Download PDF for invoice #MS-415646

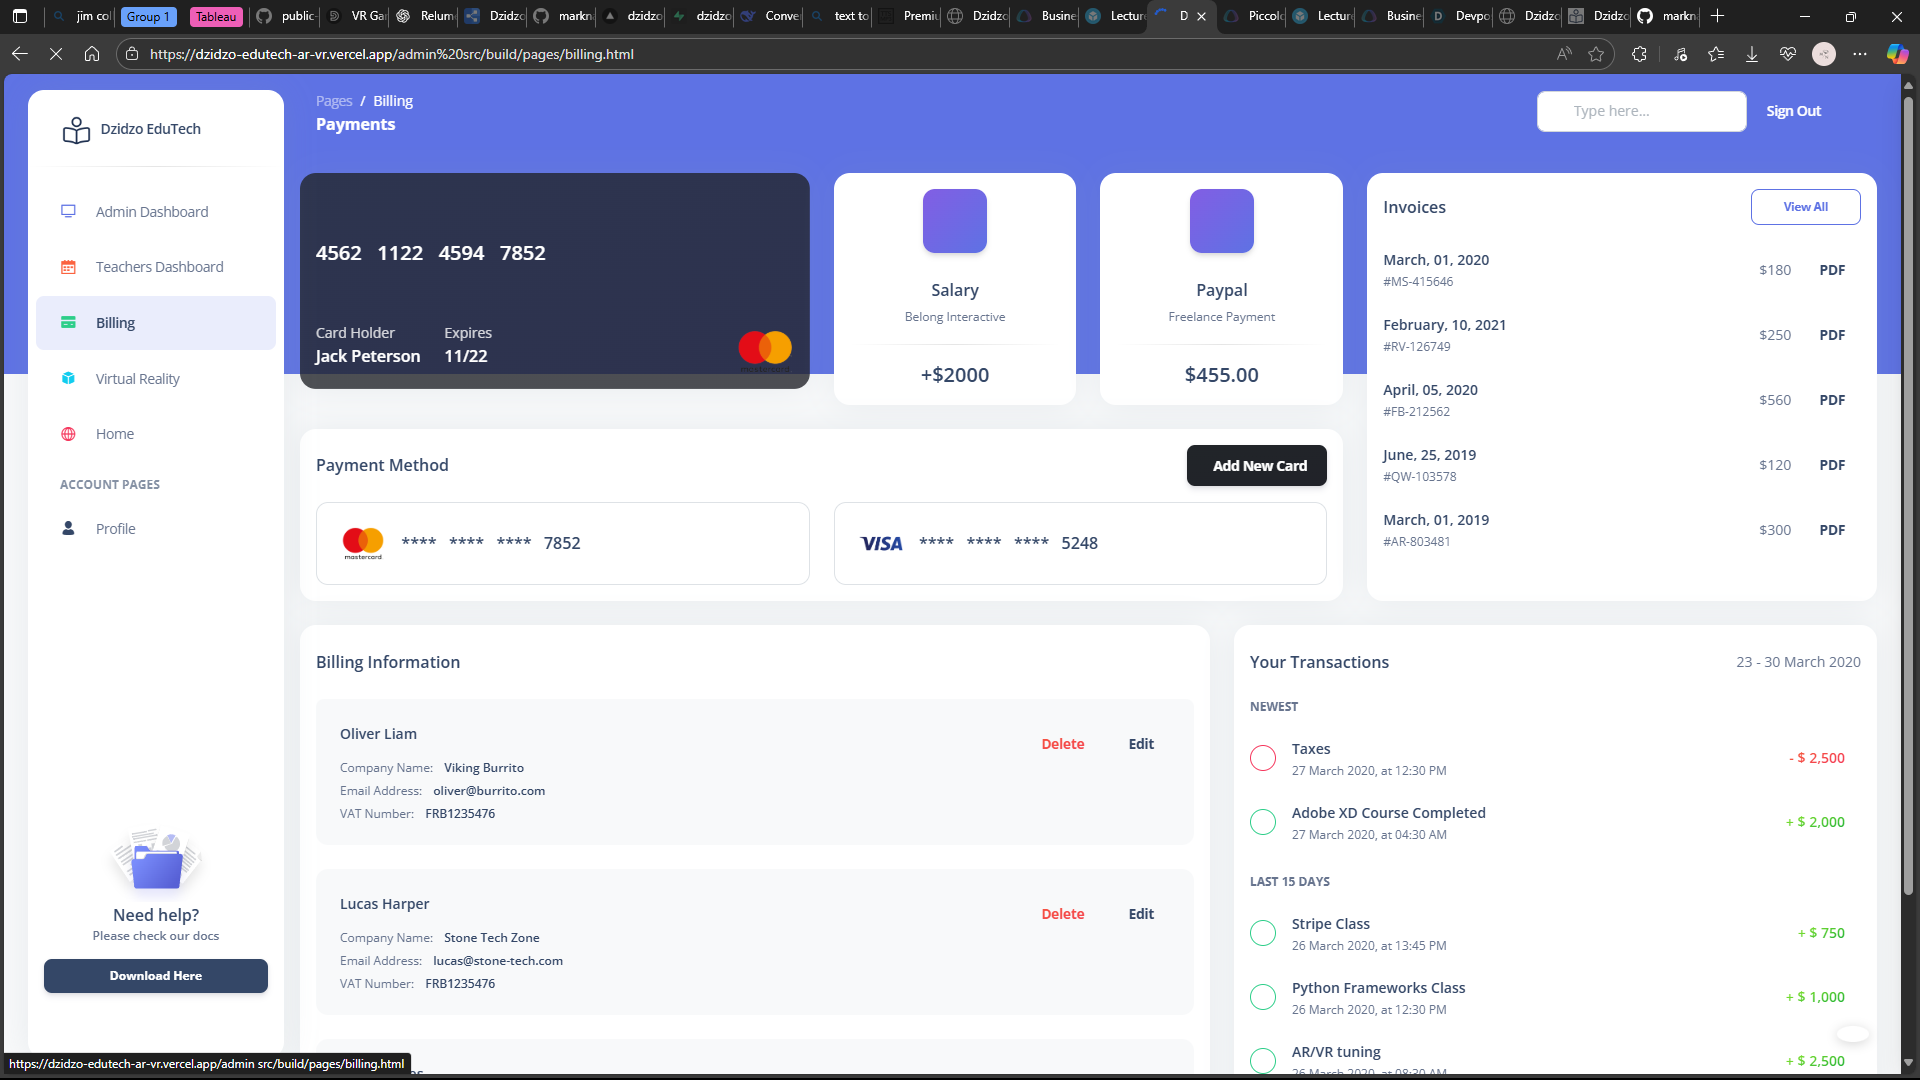(1832, 270)
